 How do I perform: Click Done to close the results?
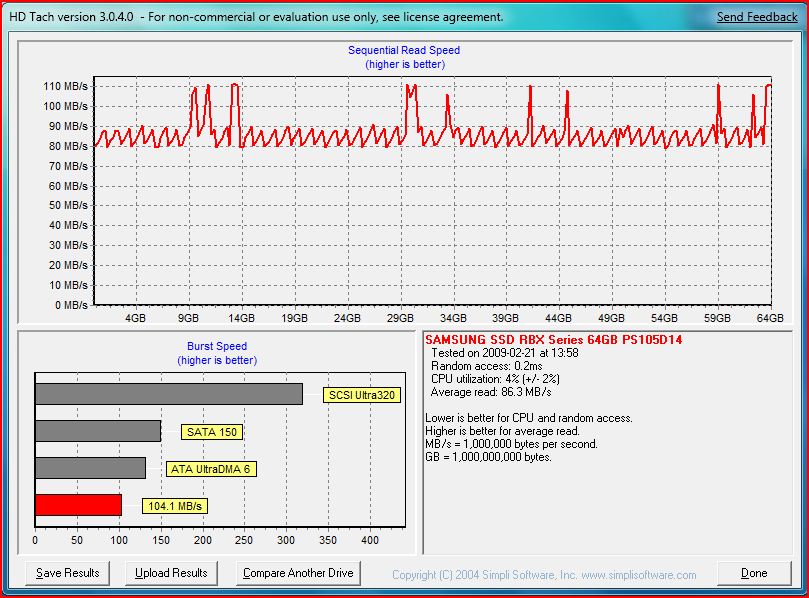[x=754, y=573]
